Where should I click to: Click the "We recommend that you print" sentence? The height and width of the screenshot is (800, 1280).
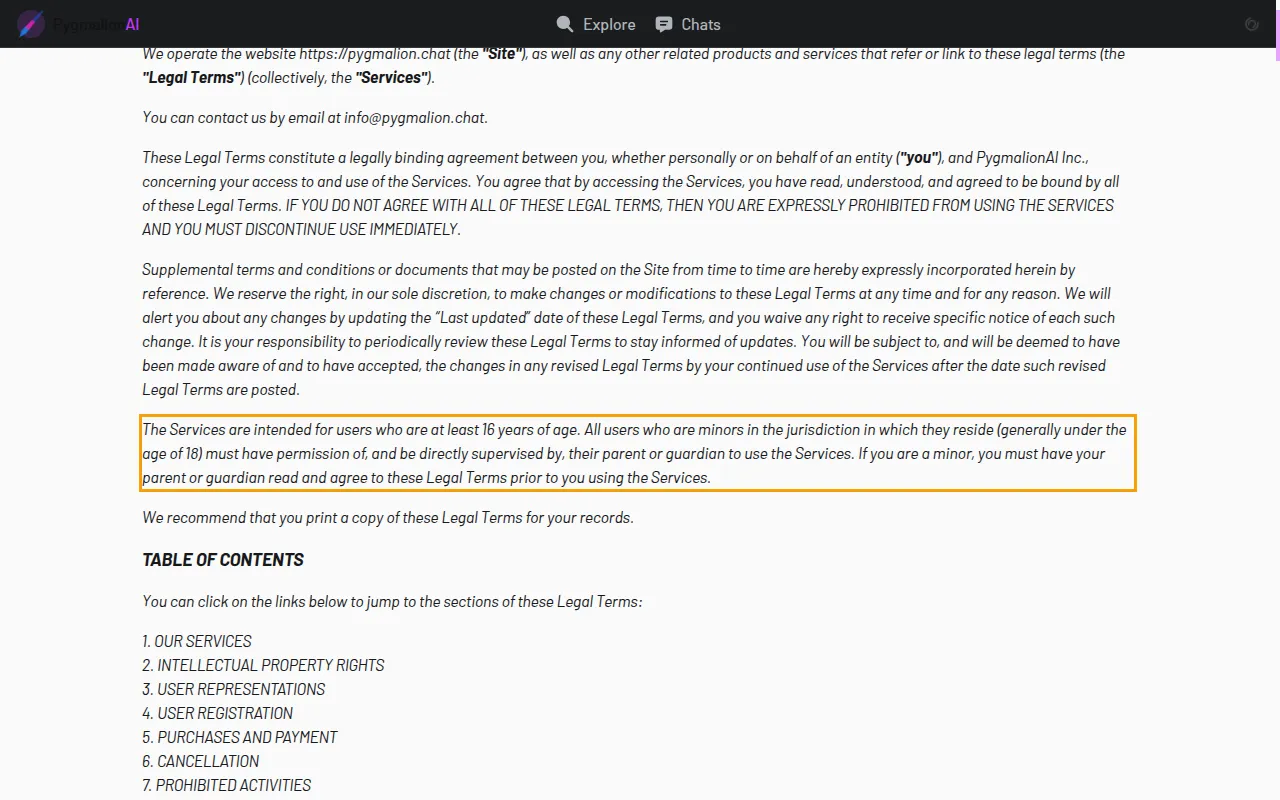[388, 518]
